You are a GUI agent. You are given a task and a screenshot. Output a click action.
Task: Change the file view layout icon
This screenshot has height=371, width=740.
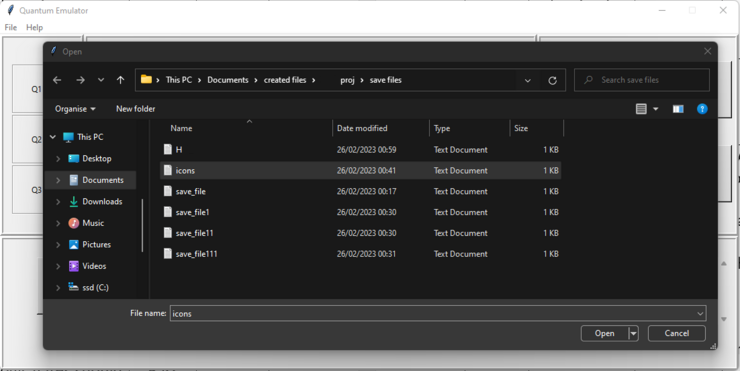pos(641,109)
